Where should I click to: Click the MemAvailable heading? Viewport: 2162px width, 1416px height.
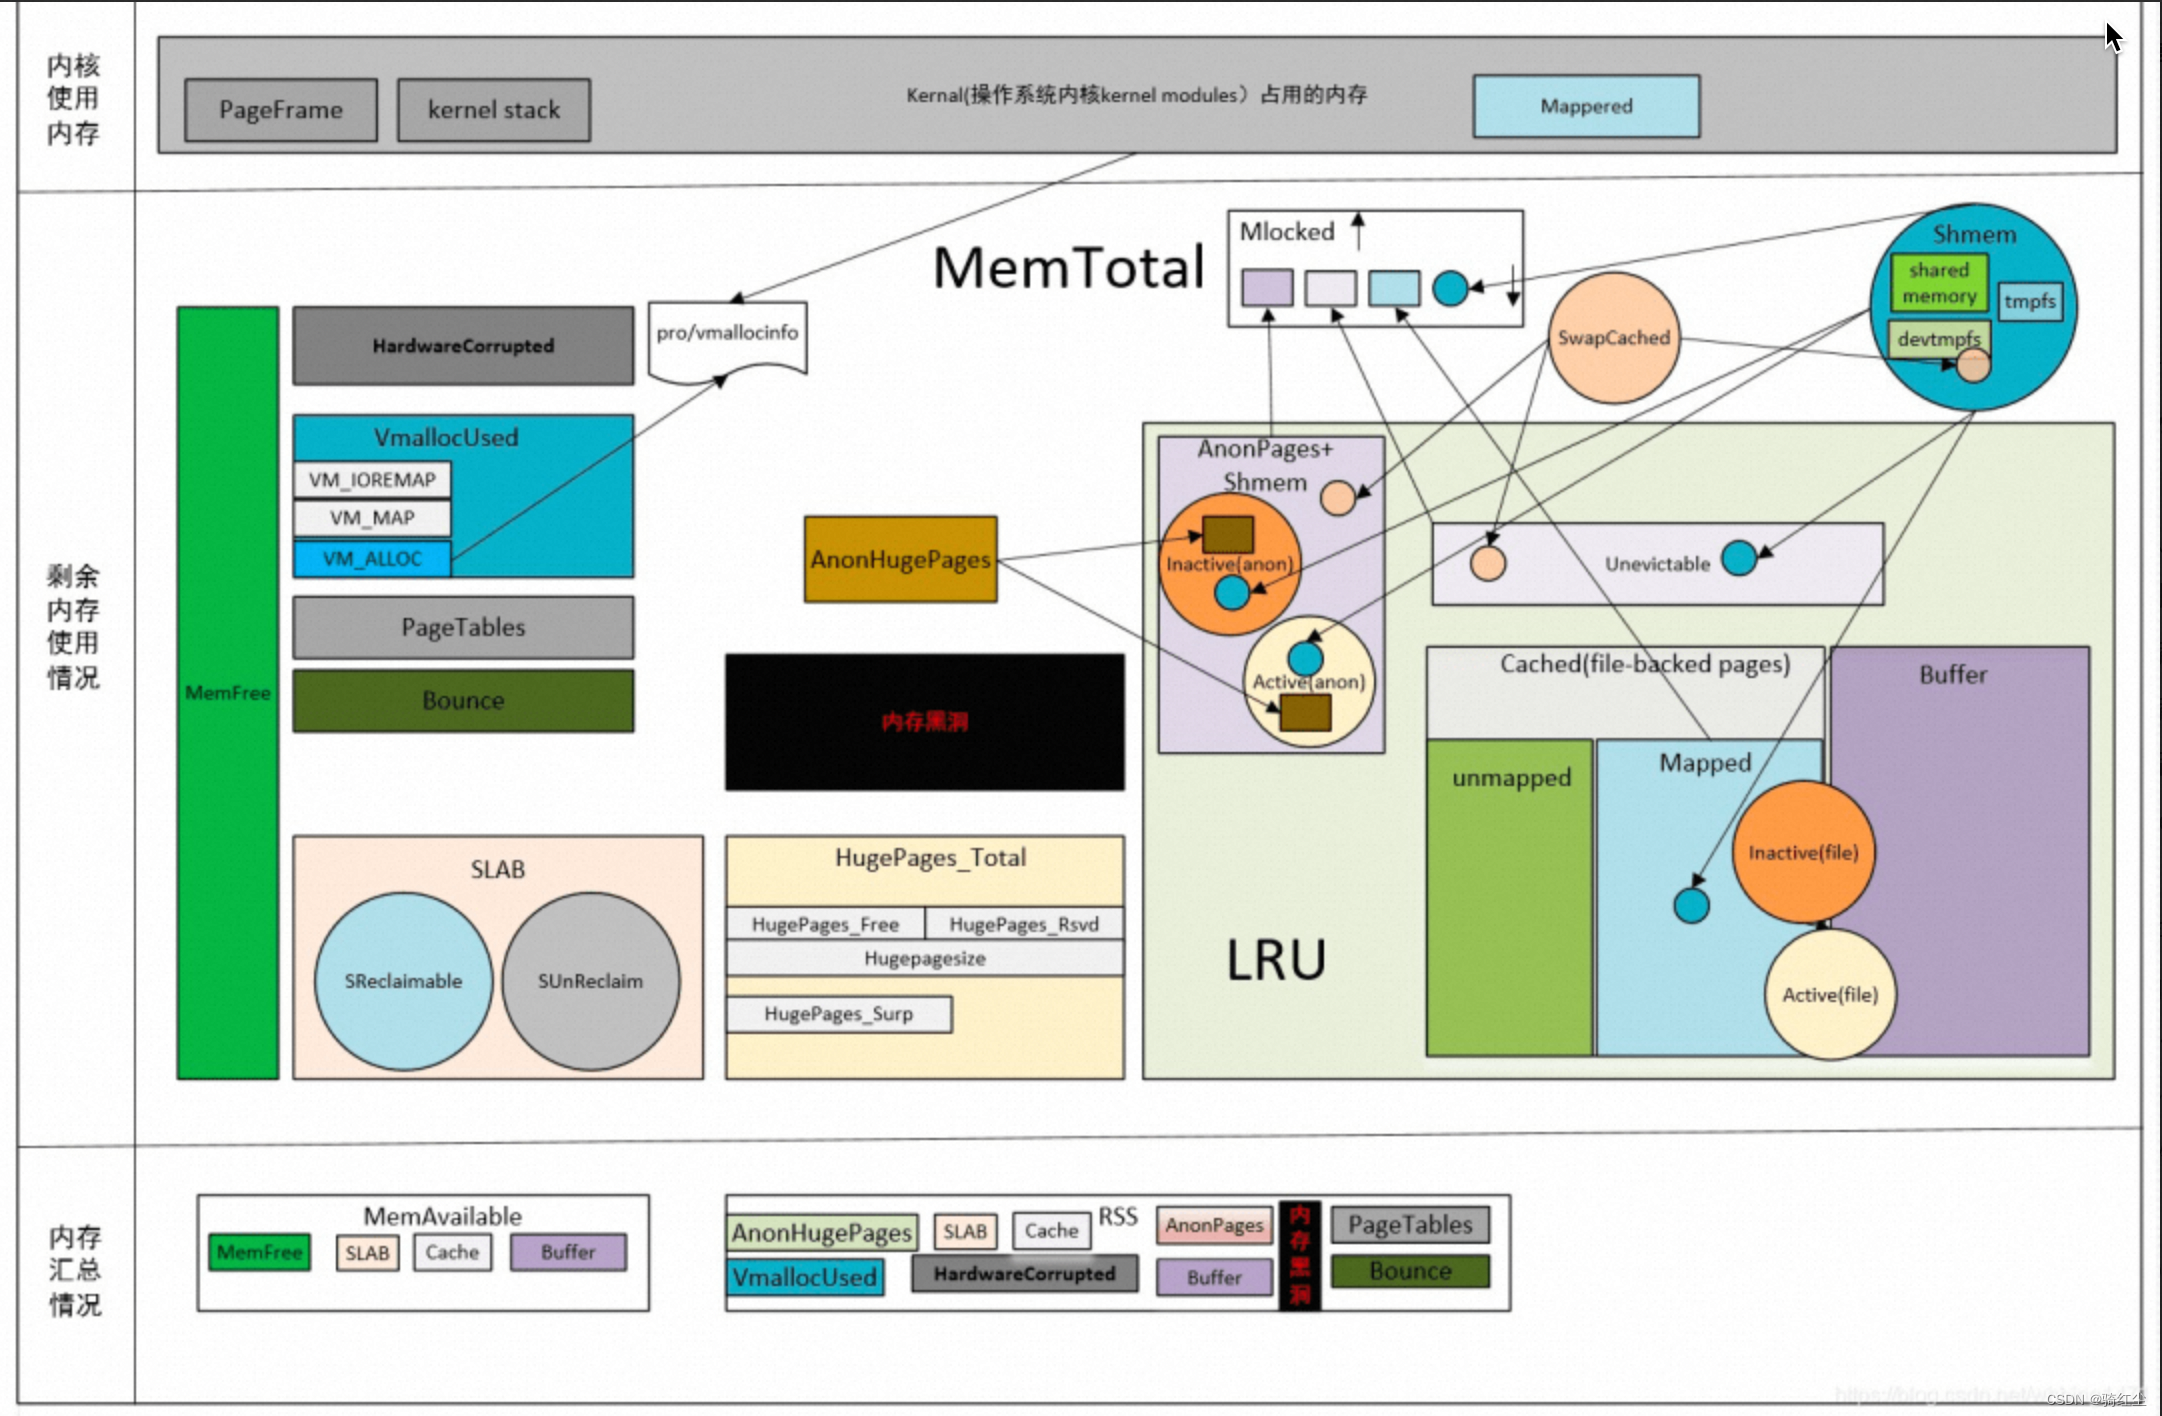pos(442,1216)
